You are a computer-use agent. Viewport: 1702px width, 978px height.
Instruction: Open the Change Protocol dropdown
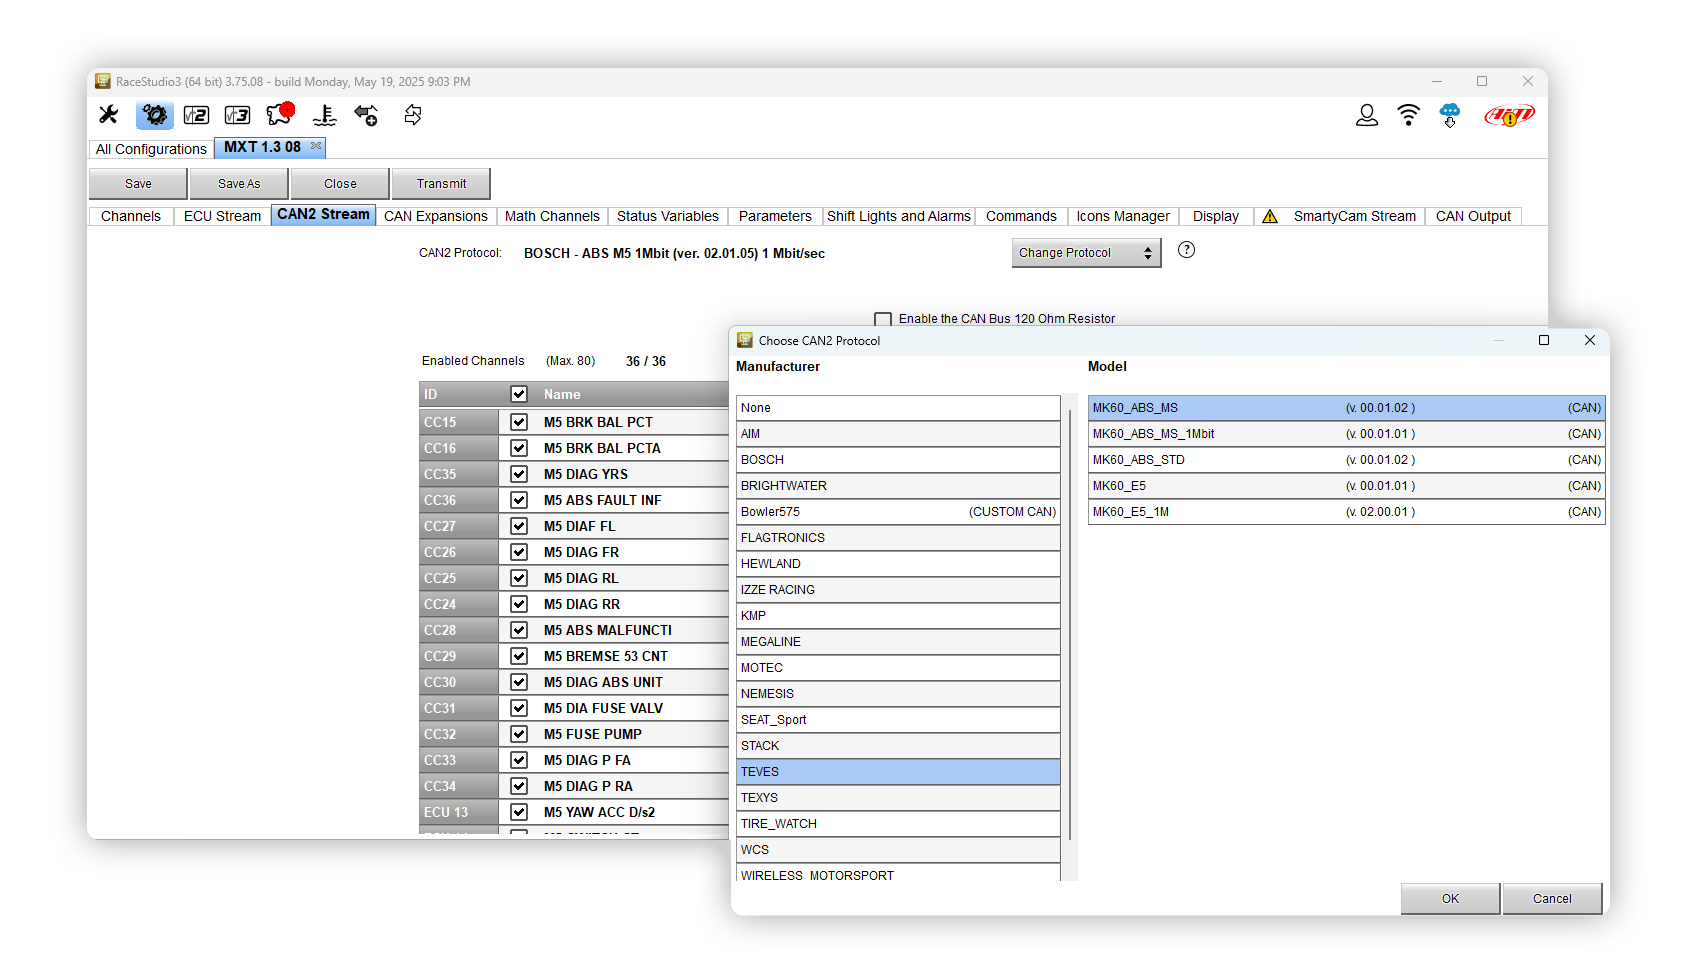point(1086,253)
